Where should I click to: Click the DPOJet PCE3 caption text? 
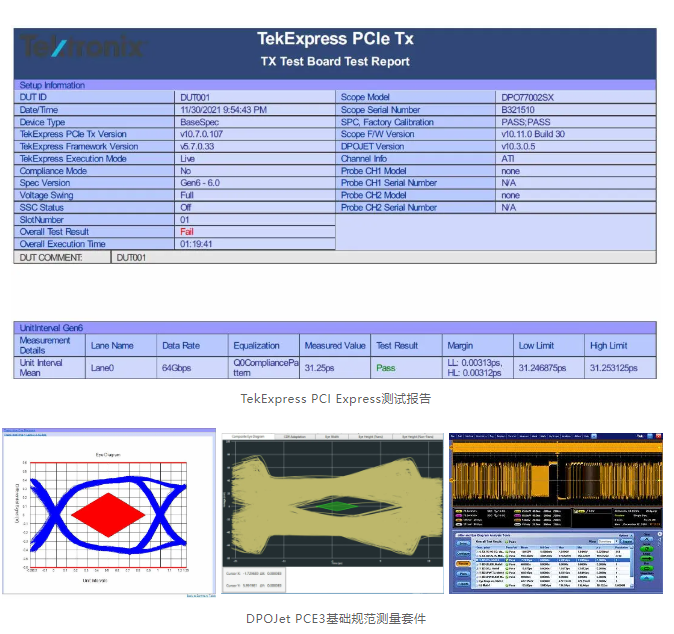click(x=335, y=618)
